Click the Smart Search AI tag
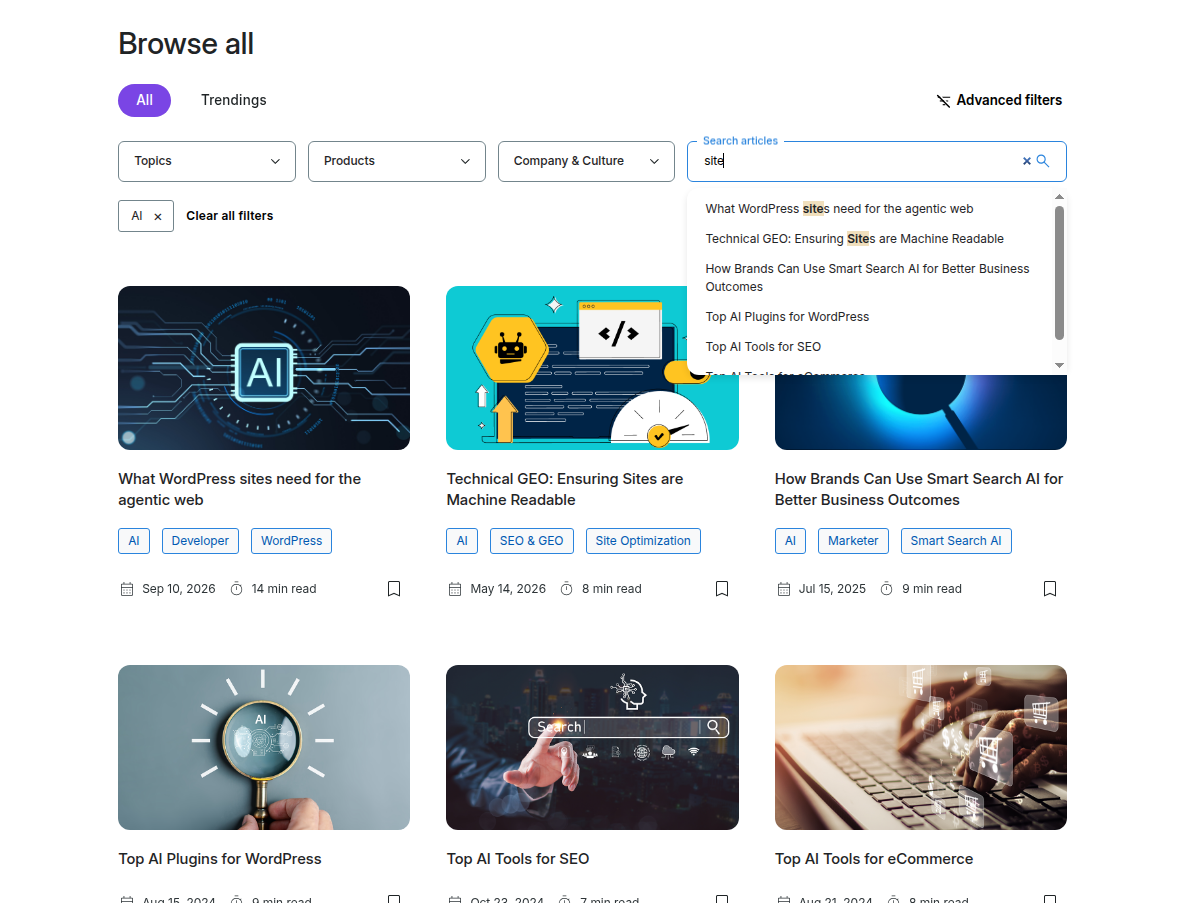The image size is (1189, 903). tap(956, 541)
